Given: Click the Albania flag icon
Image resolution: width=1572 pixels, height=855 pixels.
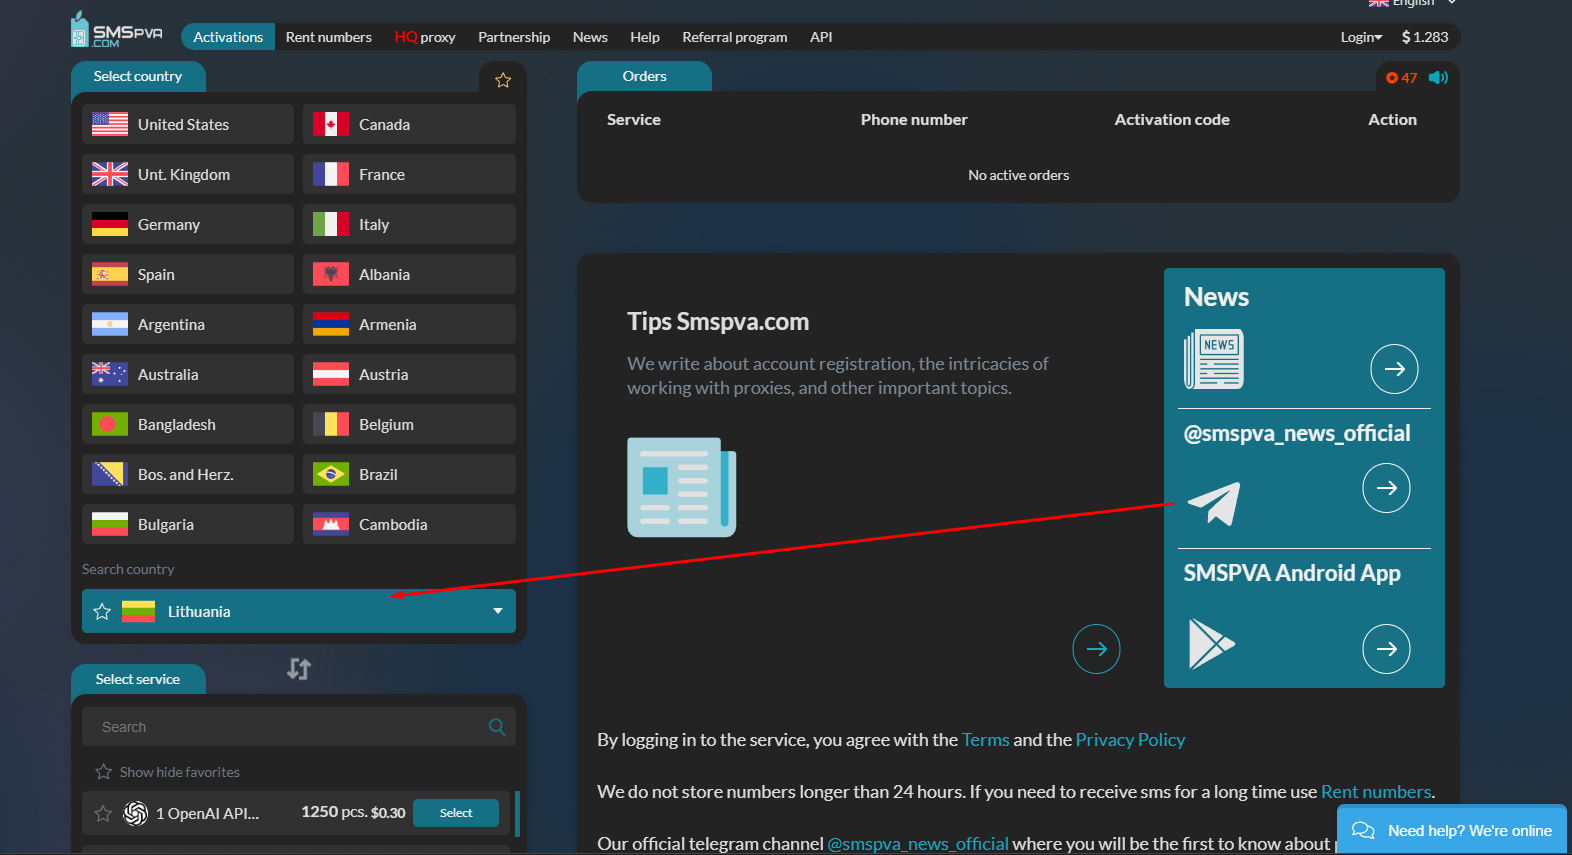Looking at the screenshot, I should click(x=331, y=274).
